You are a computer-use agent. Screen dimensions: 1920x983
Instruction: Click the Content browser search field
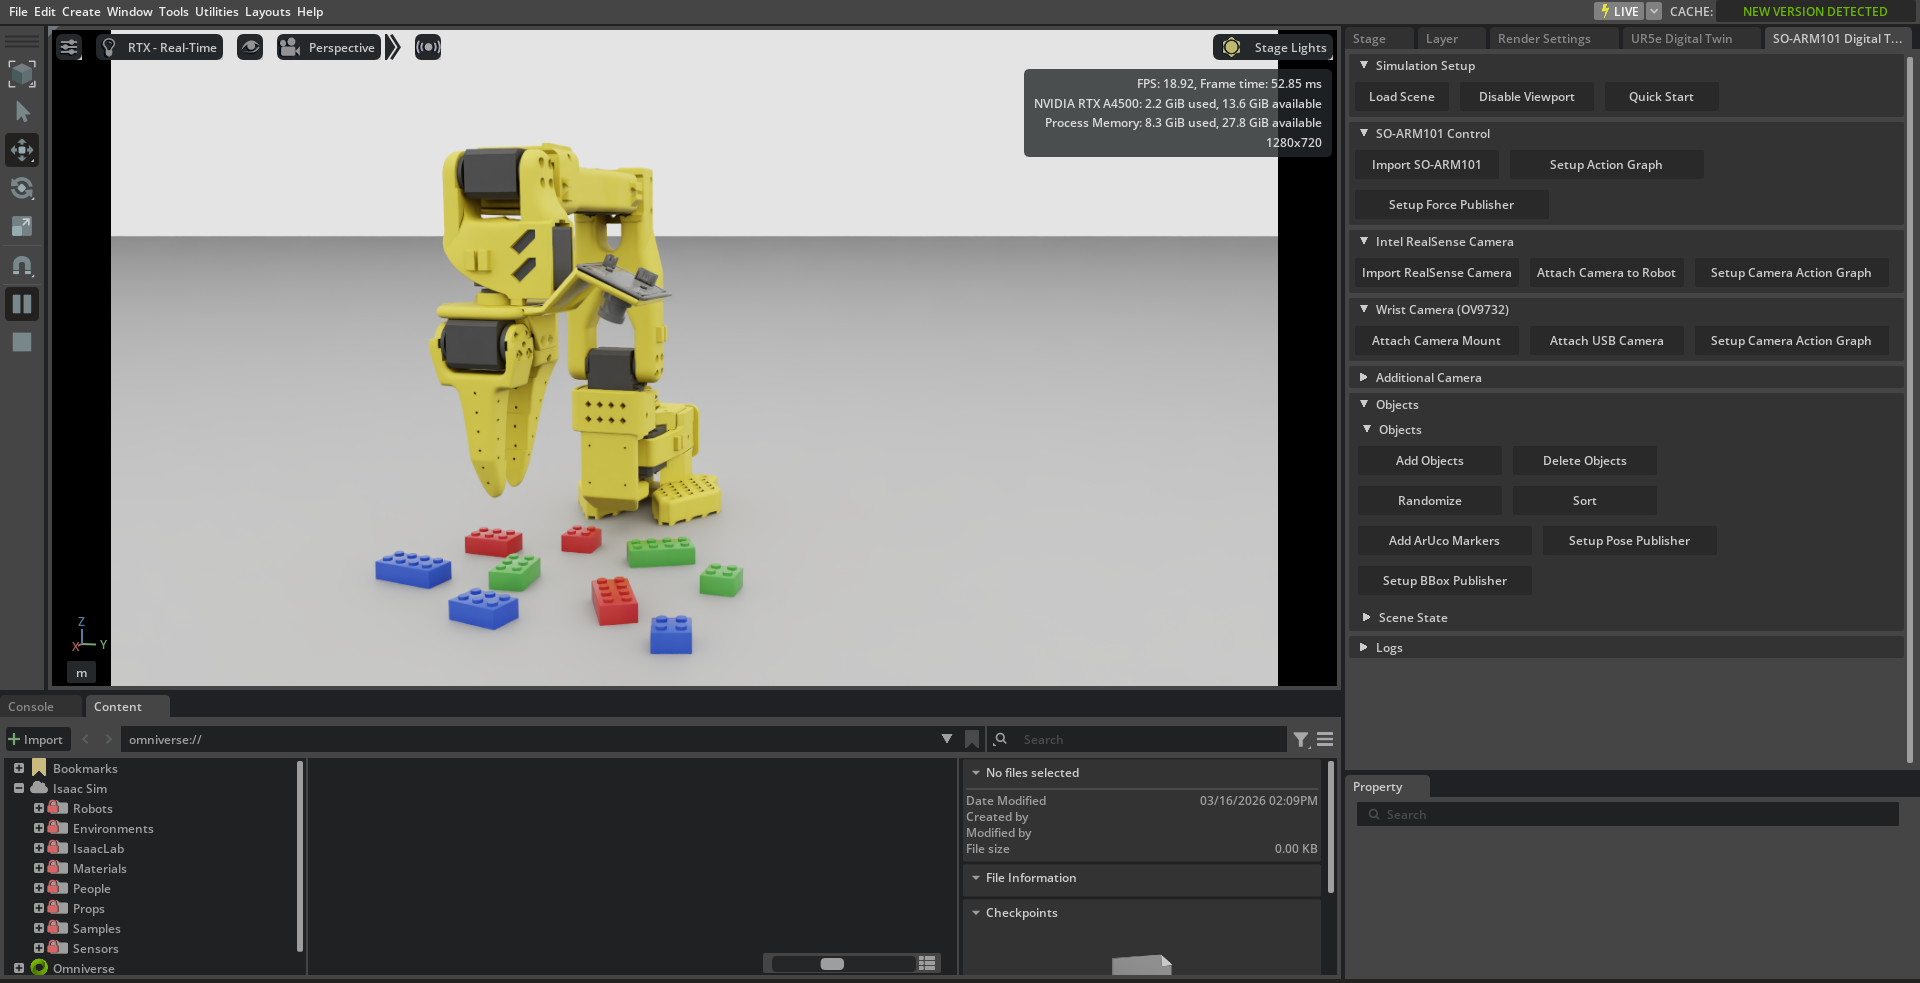click(x=1150, y=739)
